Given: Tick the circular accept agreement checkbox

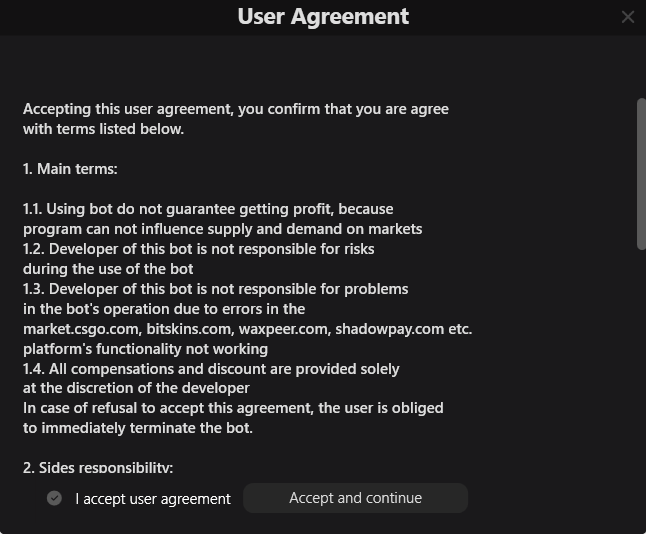Looking at the screenshot, I should coord(55,498).
